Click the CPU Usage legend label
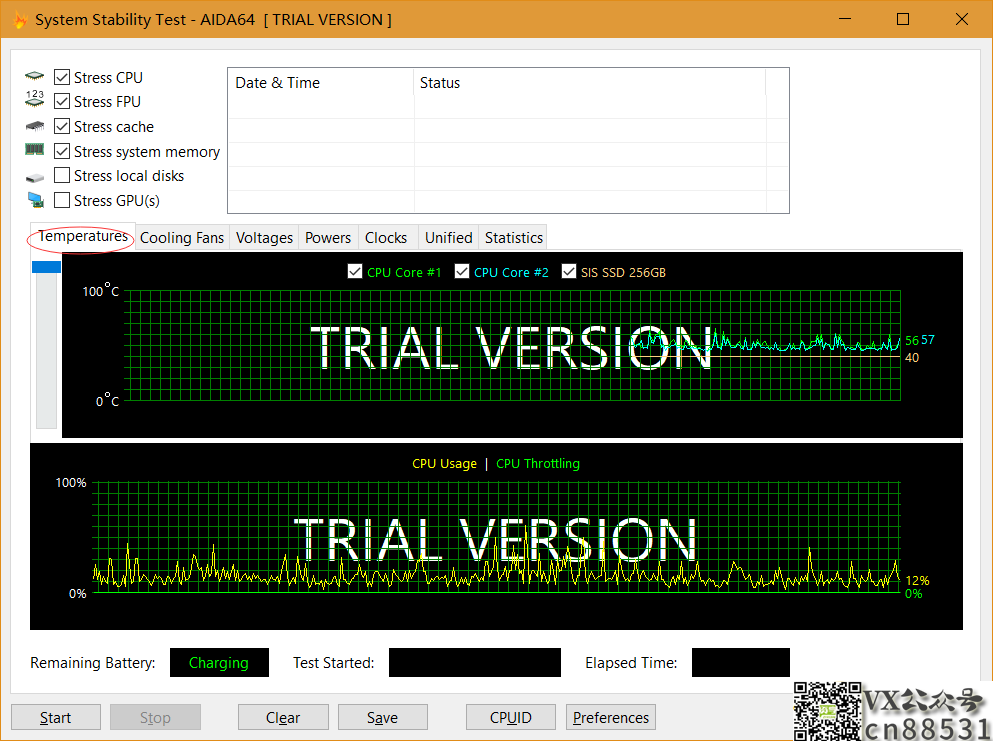993x741 pixels. click(x=444, y=463)
